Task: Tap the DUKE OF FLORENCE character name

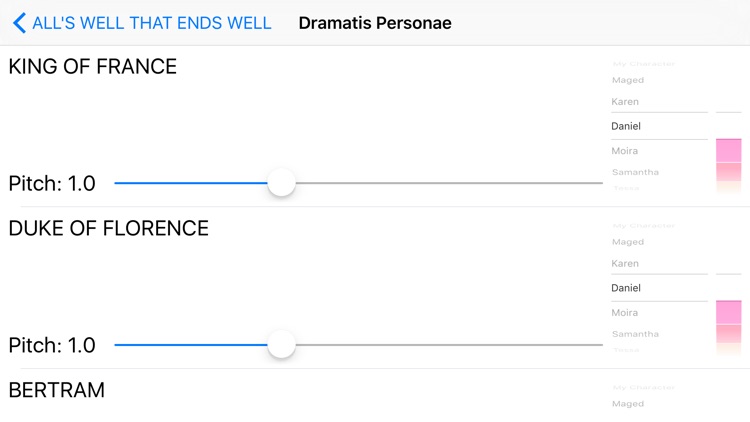Action: click(109, 229)
